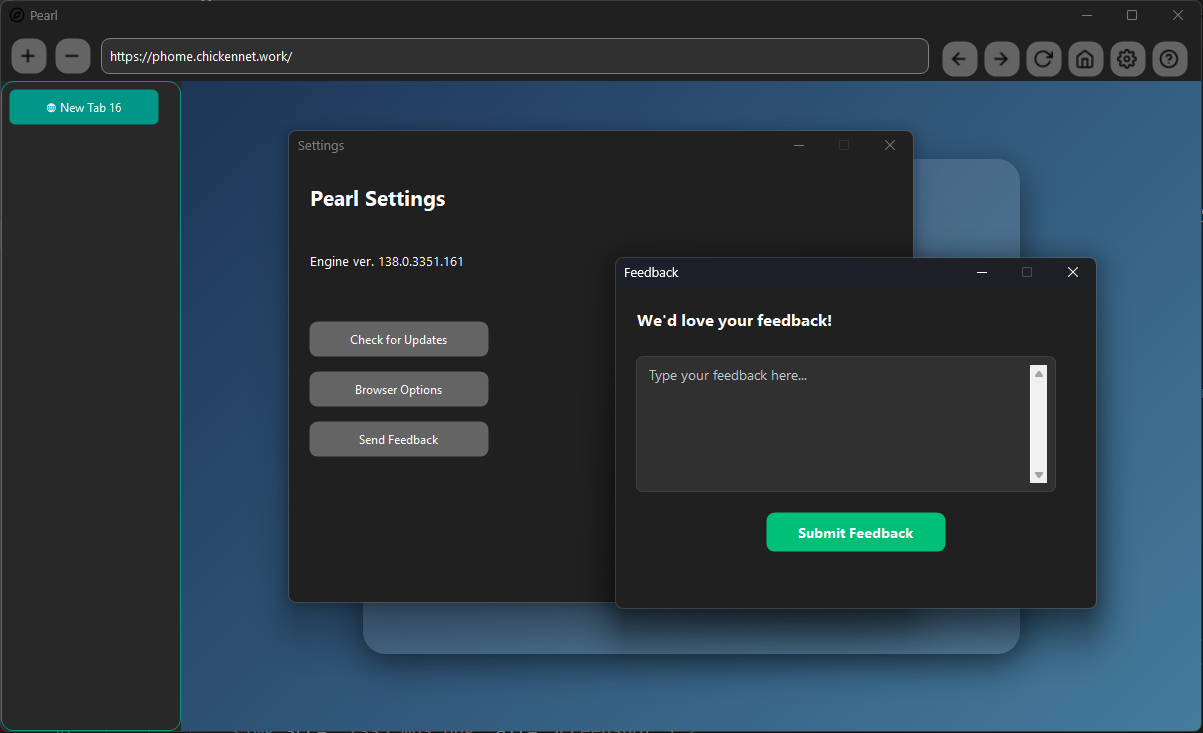Click the scrollbar down arrow in feedback box
This screenshot has height=733, width=1203.
click(x=1039, y=476)
